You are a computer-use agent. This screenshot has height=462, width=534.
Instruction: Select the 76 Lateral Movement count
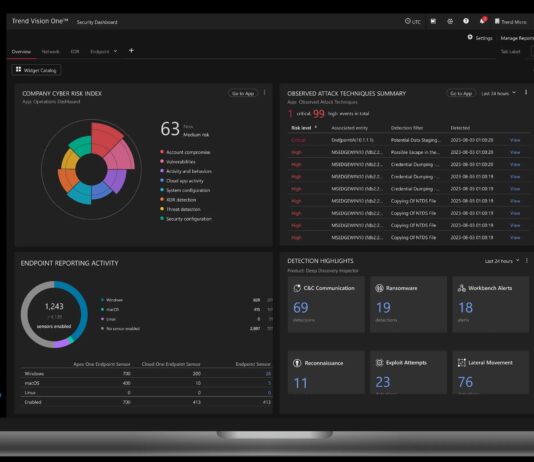(x=466, y=382)
